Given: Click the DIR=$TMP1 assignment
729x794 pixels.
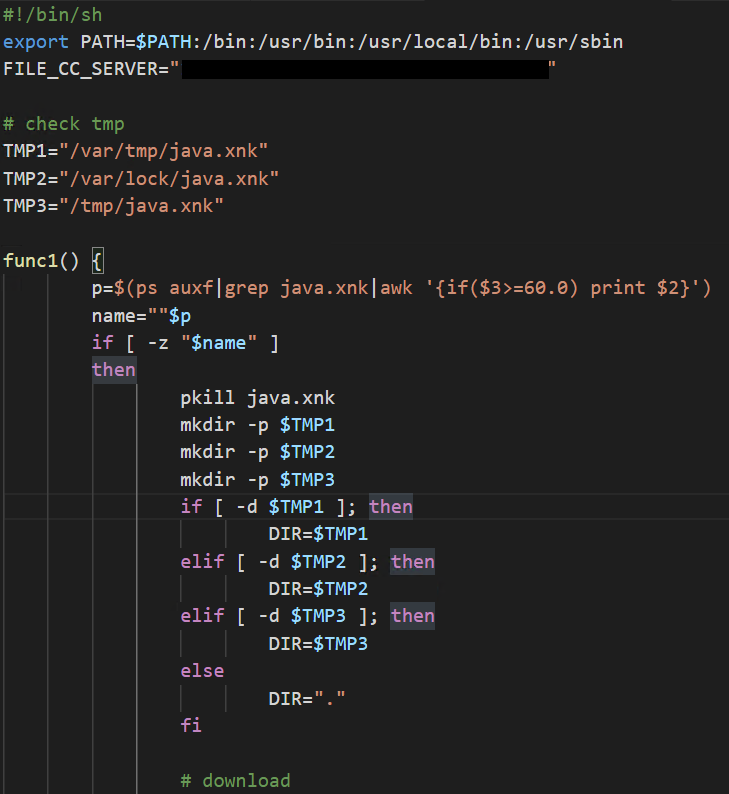Looking at the screenshot, I should [x=318, y=534].
